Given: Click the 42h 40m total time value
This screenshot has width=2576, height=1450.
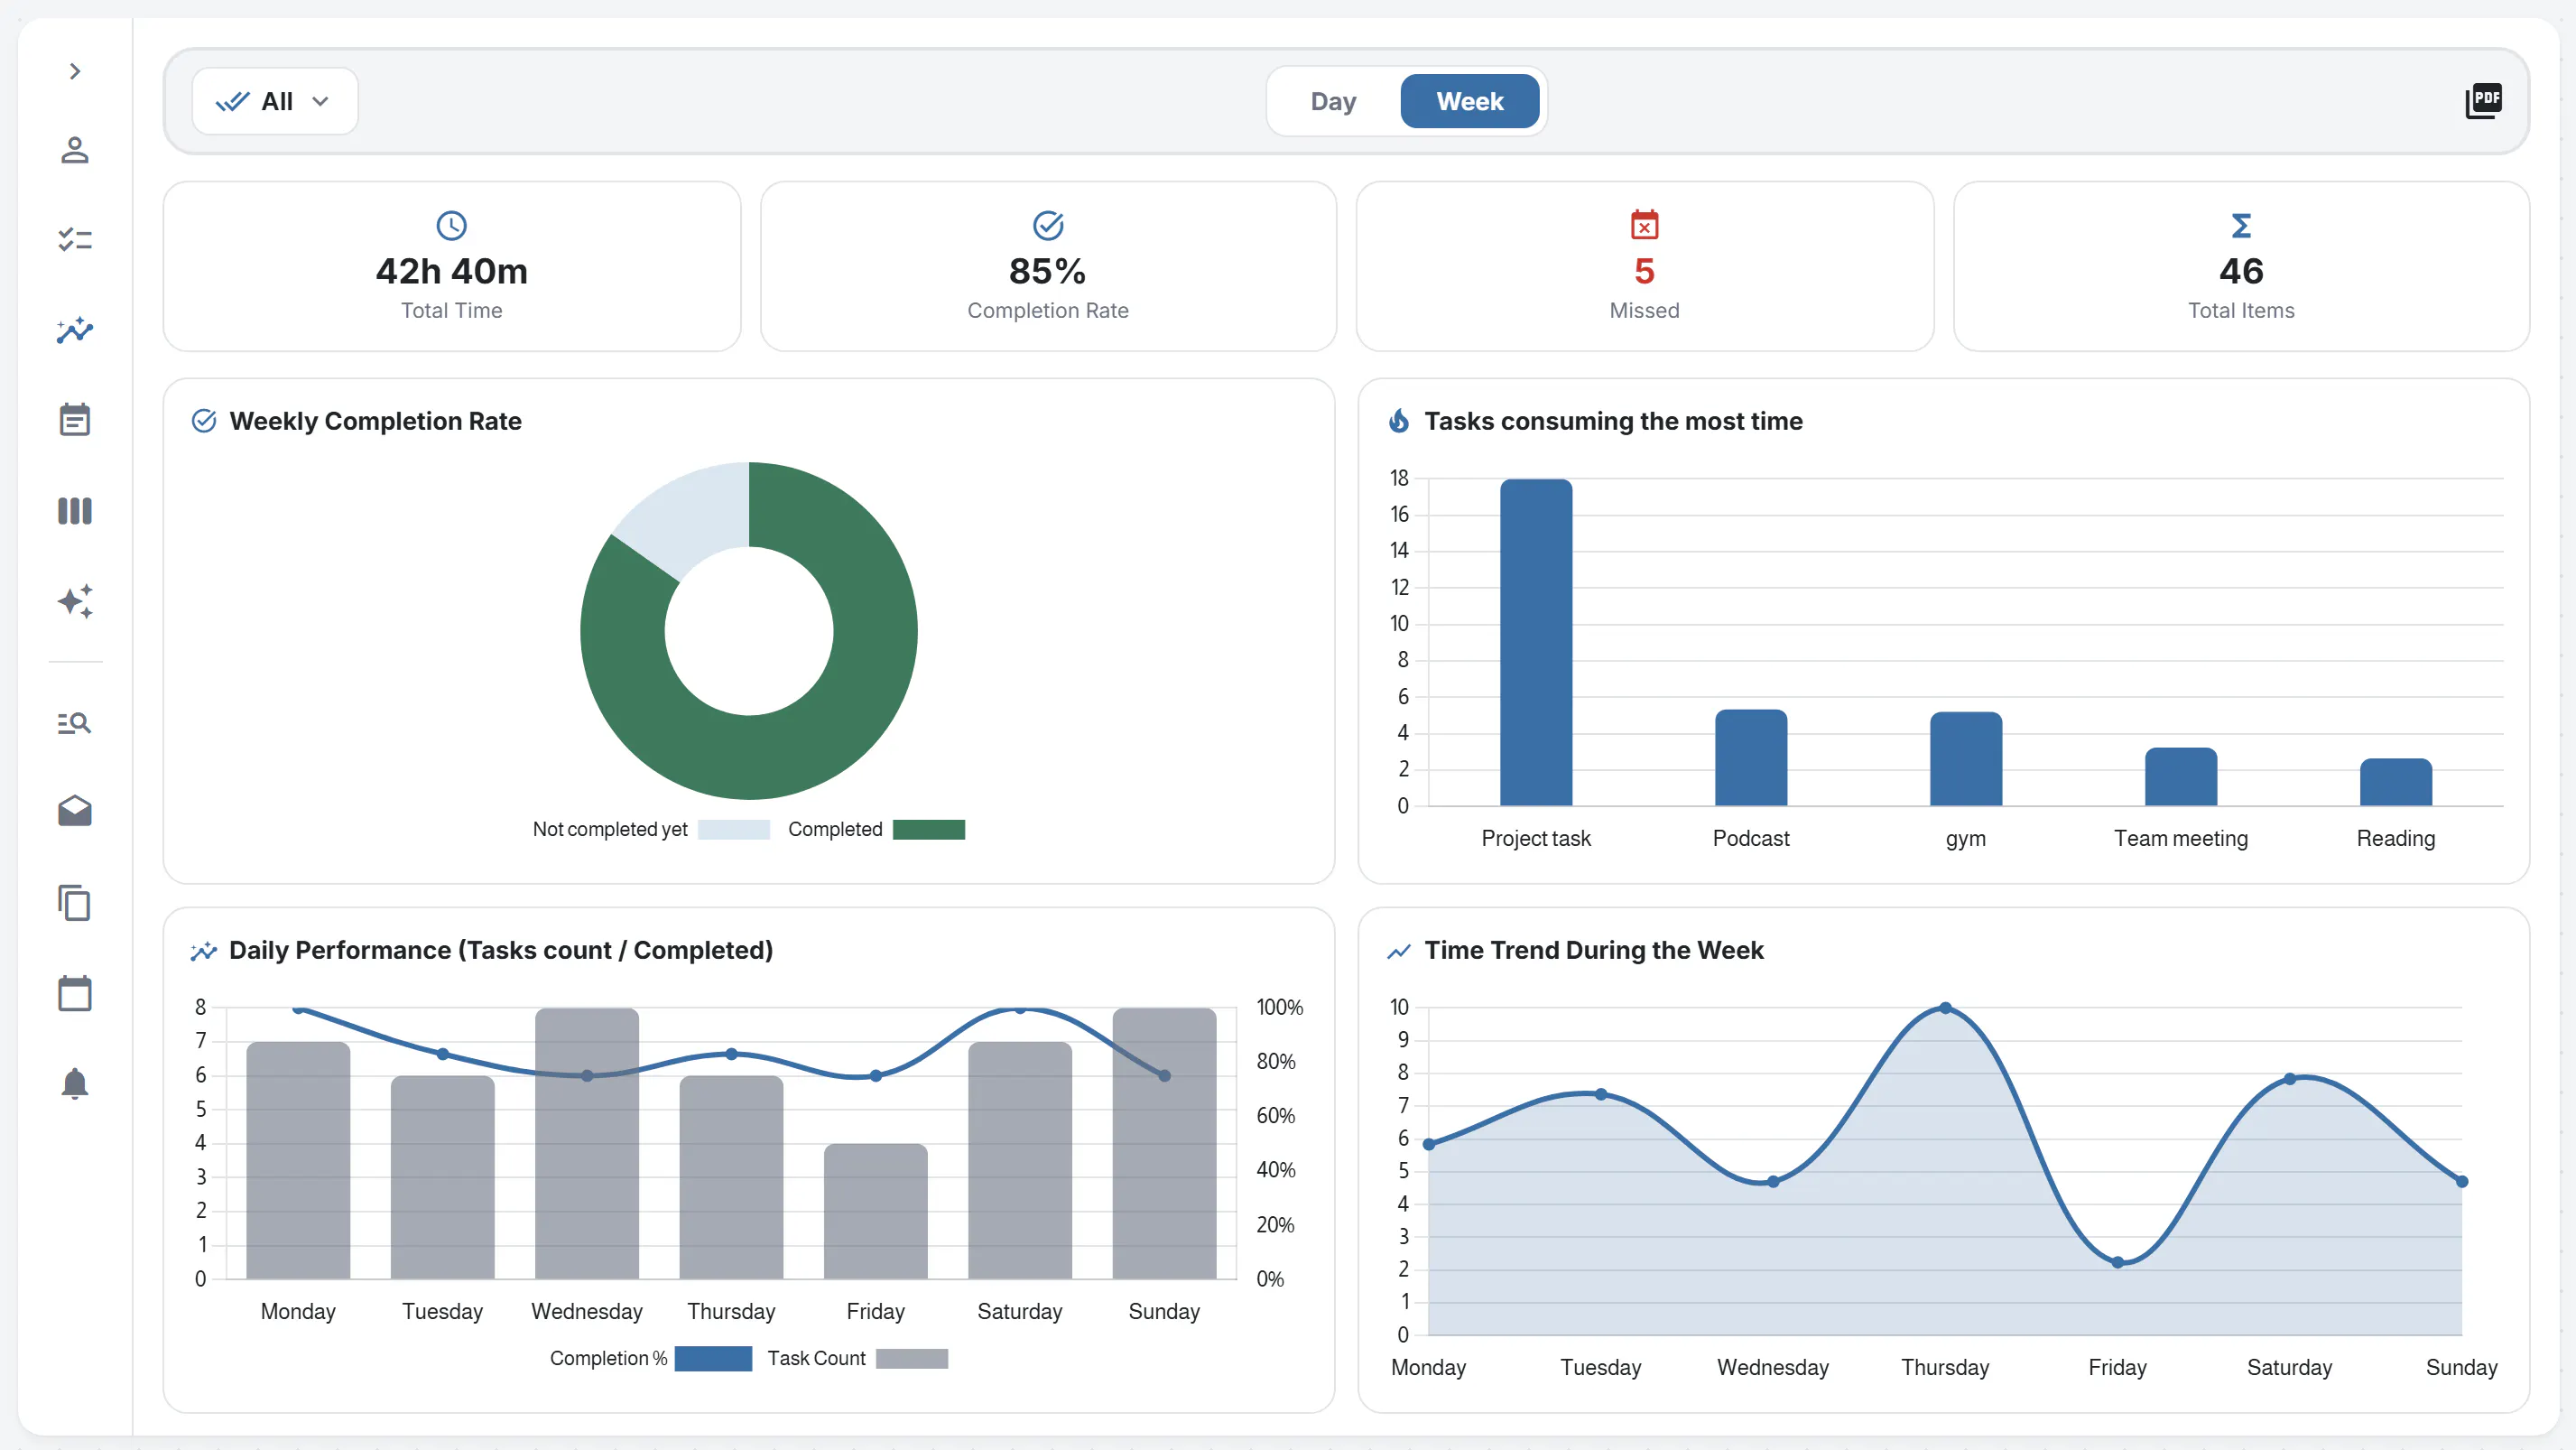Looking at the screenshot, I should click(x=452, y=271).
